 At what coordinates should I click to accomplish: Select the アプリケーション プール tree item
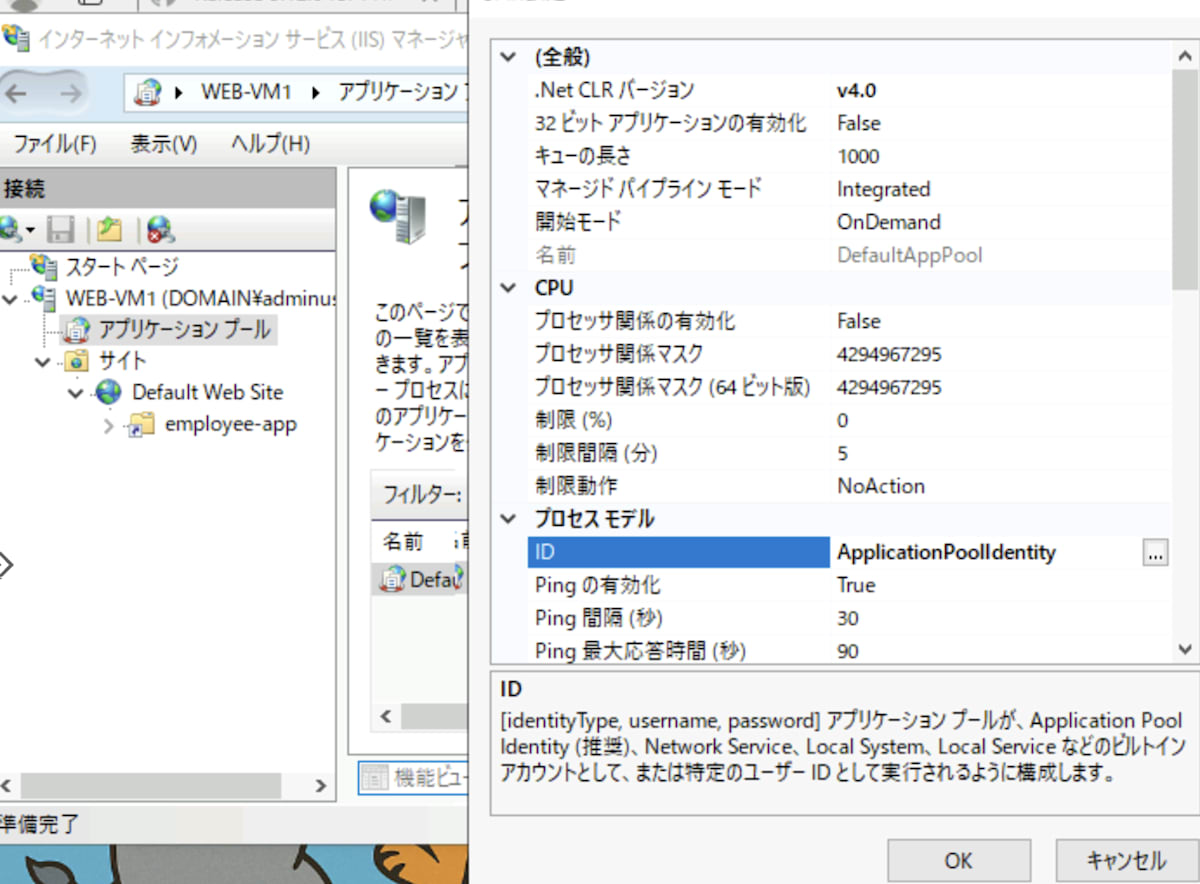point(184,329)
